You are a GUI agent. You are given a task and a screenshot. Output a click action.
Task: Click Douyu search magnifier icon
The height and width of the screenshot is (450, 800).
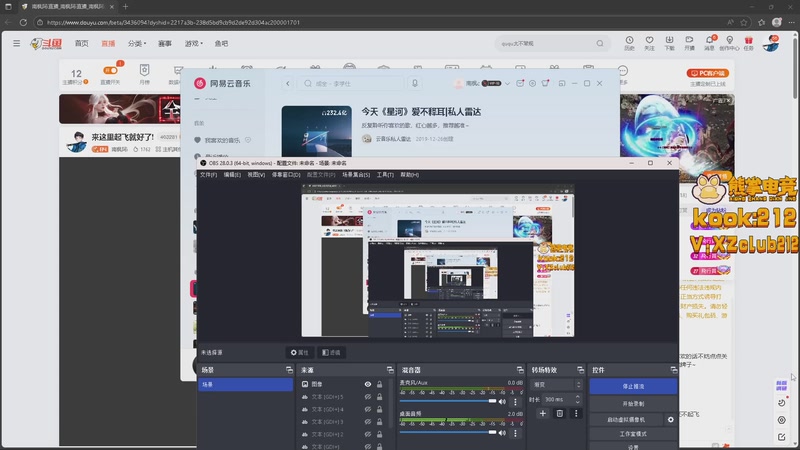[x=600, y=43]
